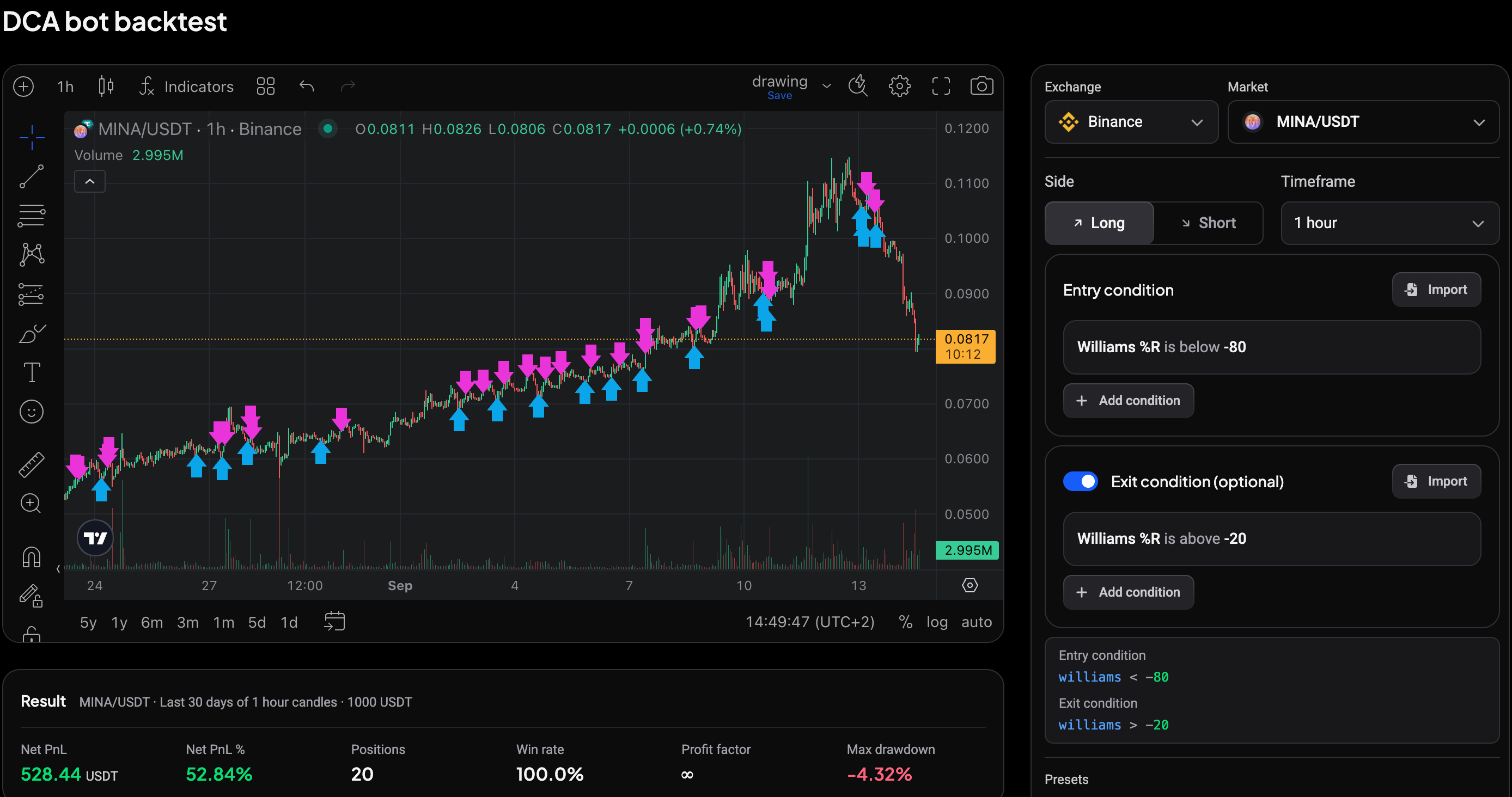1512x797 pixels.
Task: Redo the chart action
Action: coord(348,87)
